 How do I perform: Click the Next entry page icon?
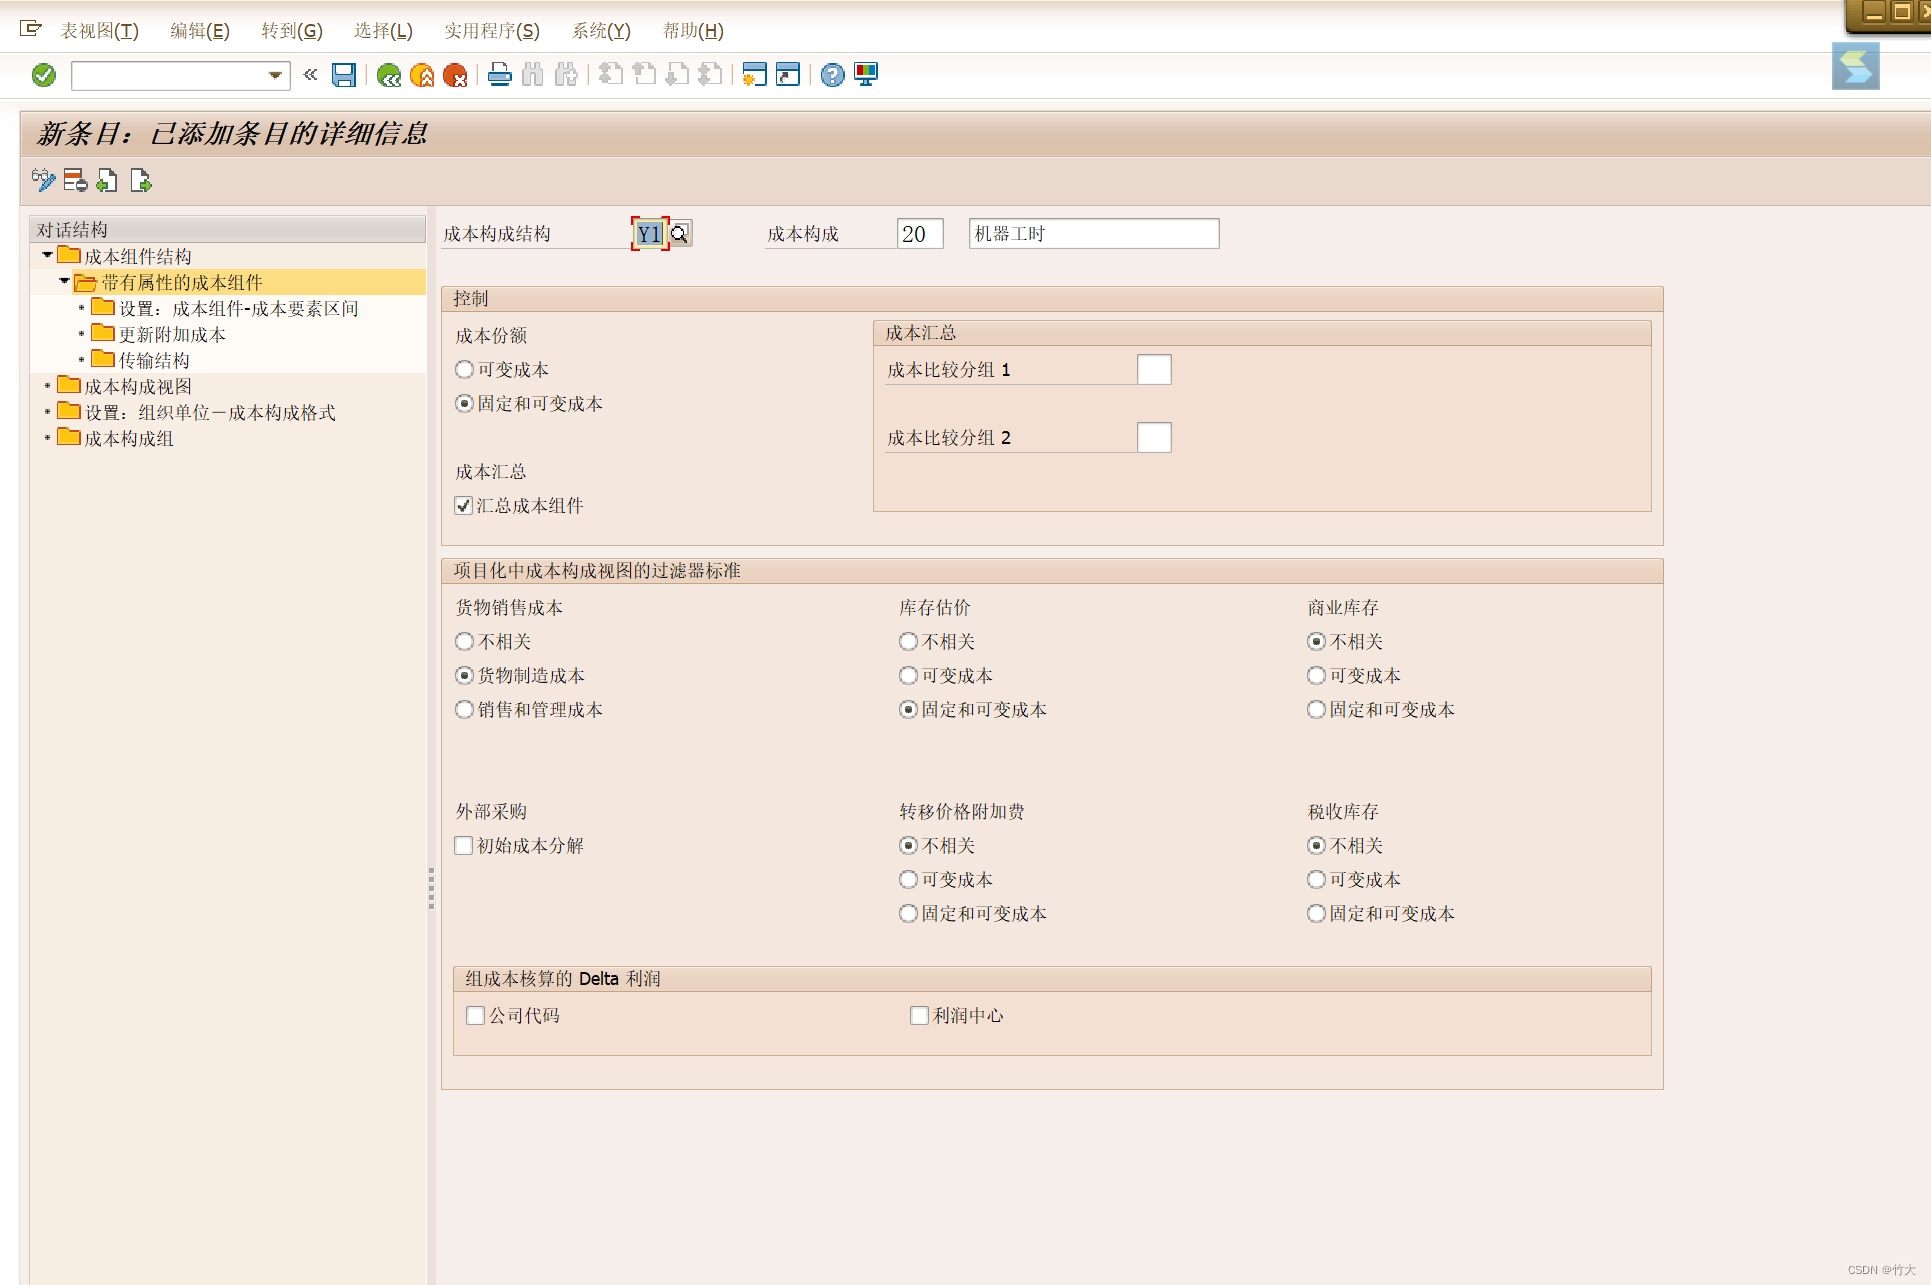pos(141,181)
